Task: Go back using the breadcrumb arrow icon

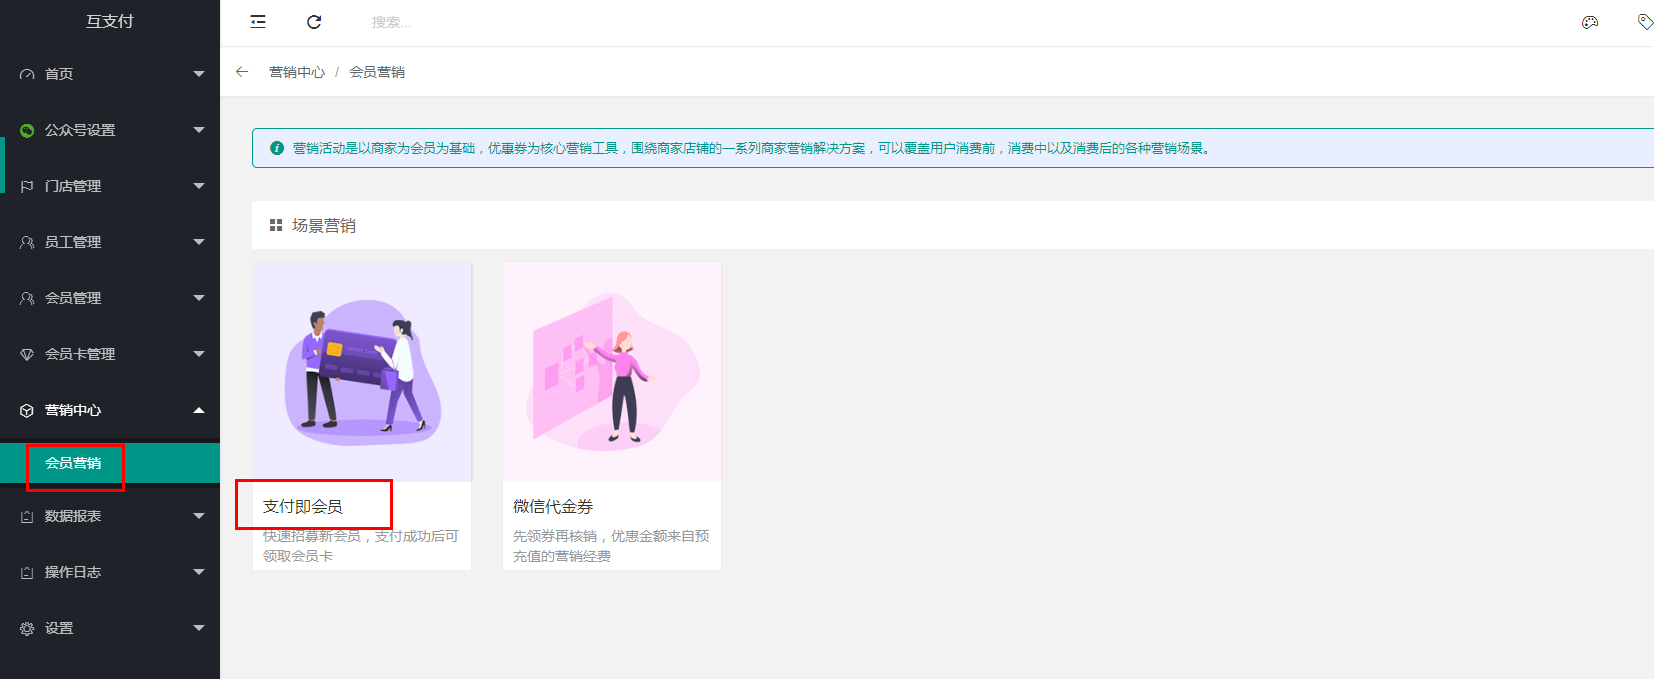Action: tap(242, 72)
